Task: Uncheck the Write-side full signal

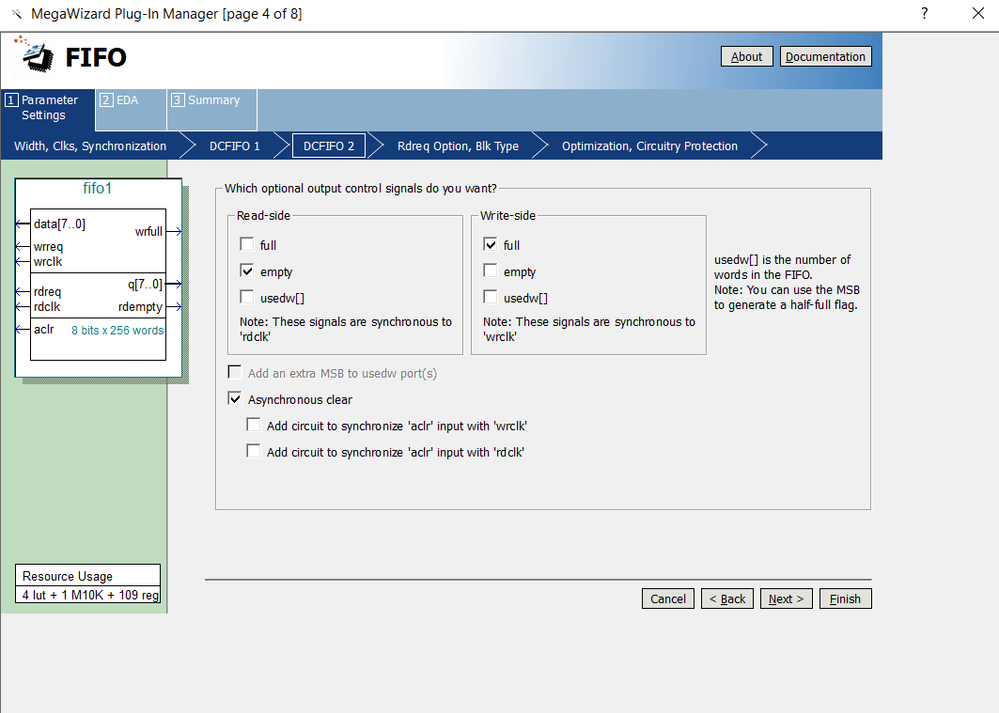Action: [490, 244]
